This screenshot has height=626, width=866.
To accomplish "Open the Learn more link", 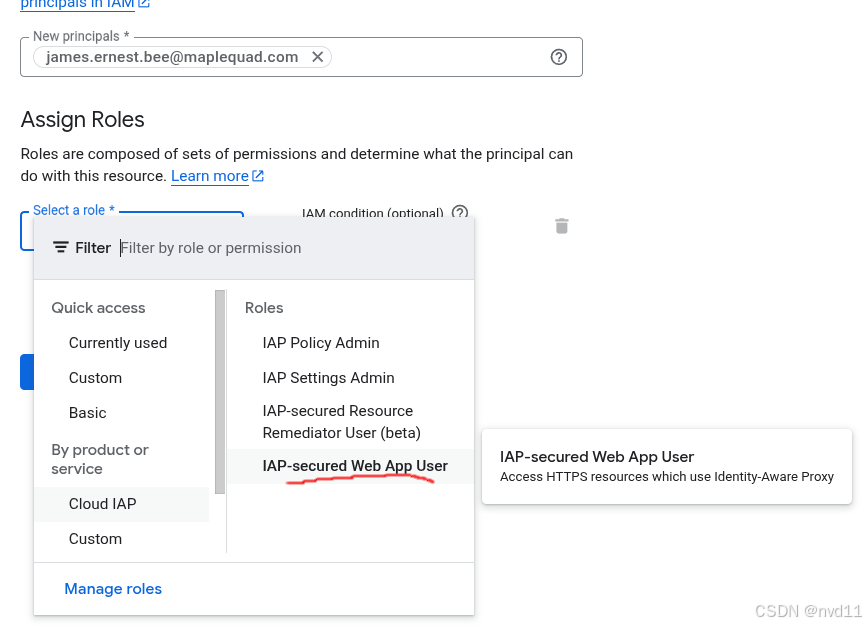I will pyautogui.click(x=210, y=176).
